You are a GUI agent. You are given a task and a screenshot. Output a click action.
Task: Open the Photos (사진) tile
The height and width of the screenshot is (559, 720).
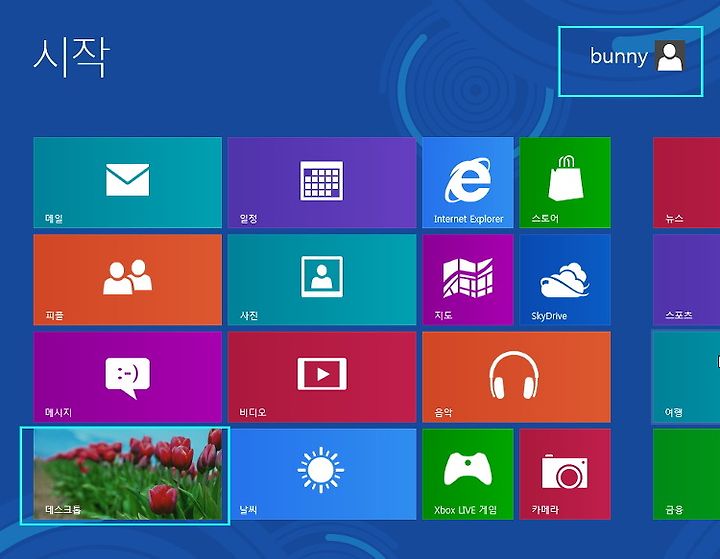(322, 280)
